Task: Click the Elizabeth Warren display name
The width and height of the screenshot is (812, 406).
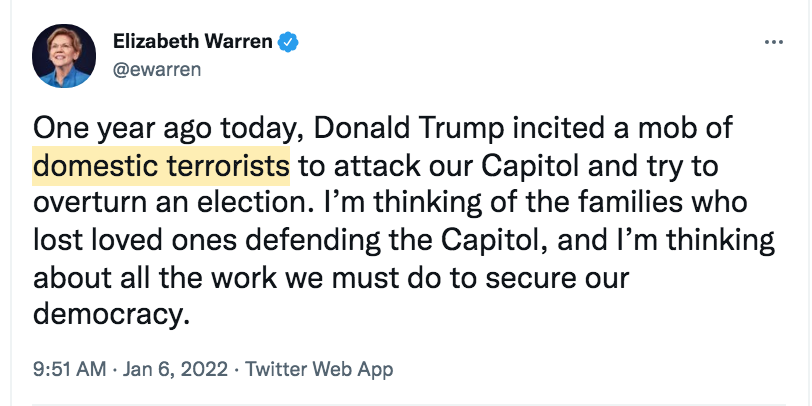Action: click(x=193, y=43)
